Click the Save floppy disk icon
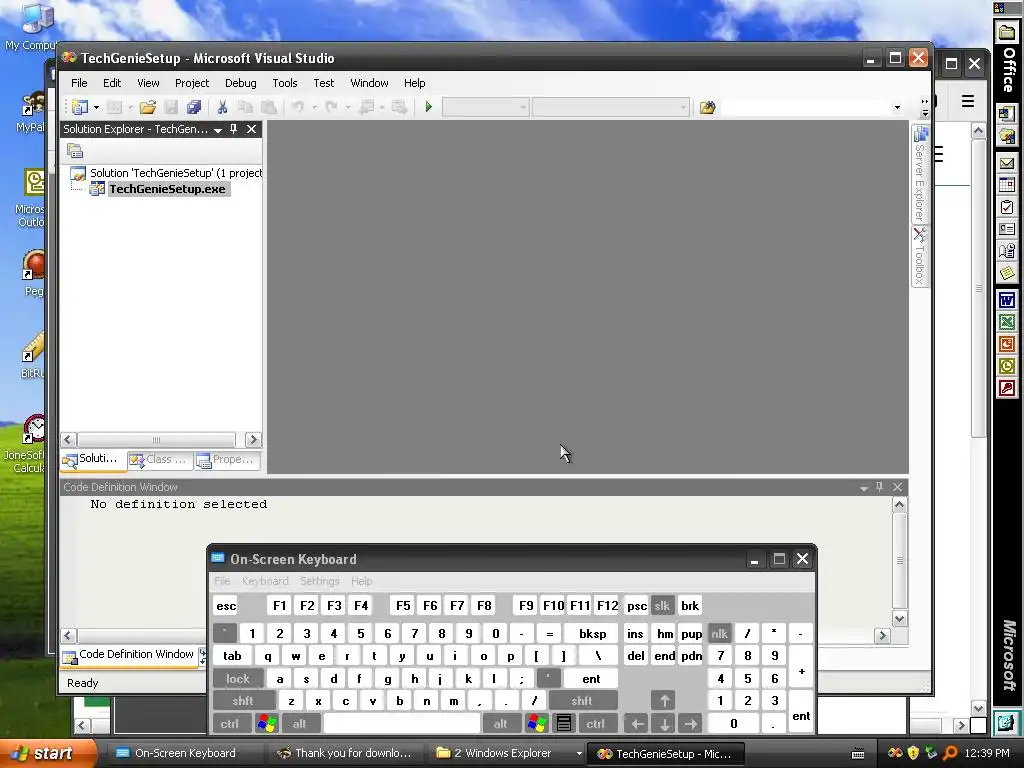The width and height of the screenshot is (1024, 768). tap(171, 107)
